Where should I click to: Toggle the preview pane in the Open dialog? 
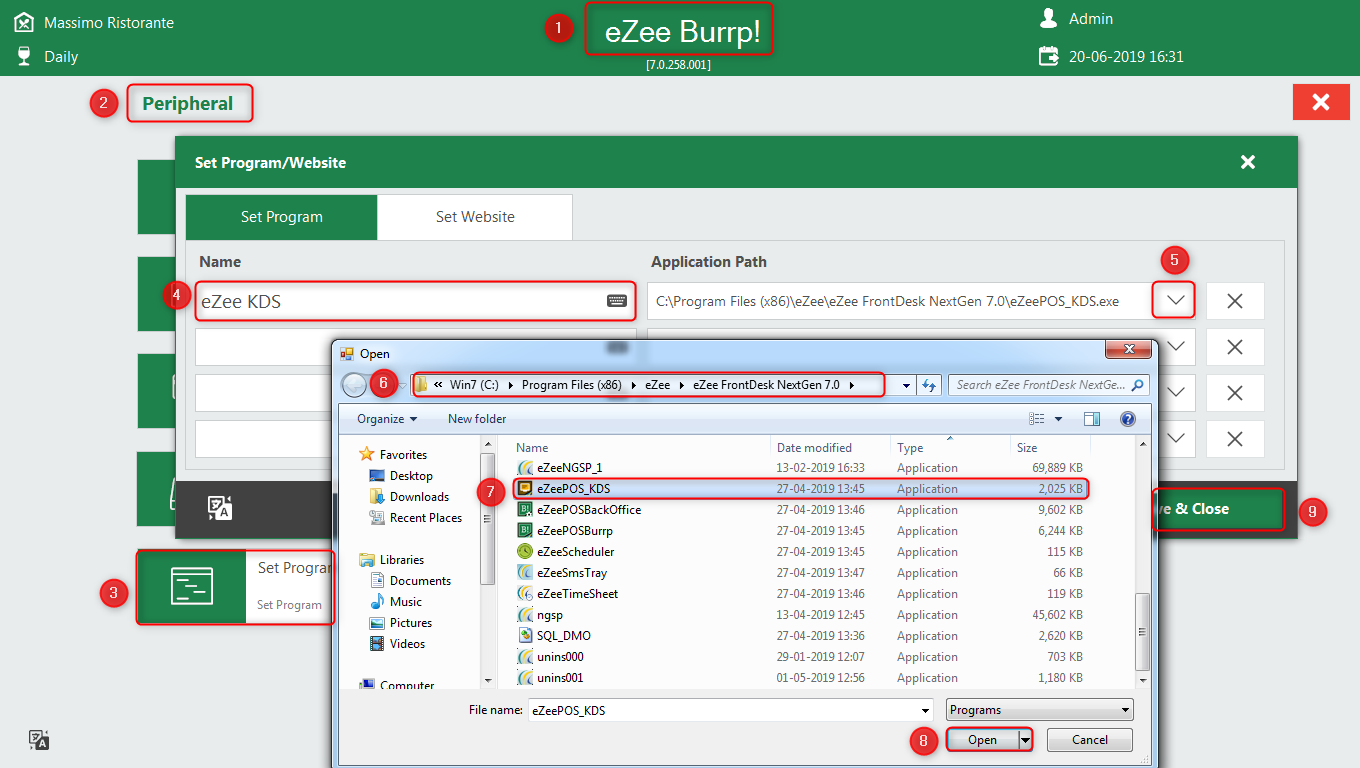pyautogui.click(x=1091, y=419)
